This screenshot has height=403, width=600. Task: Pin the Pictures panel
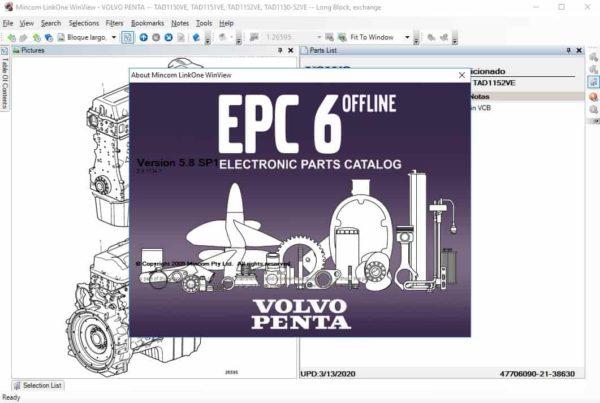coord(280,50)
